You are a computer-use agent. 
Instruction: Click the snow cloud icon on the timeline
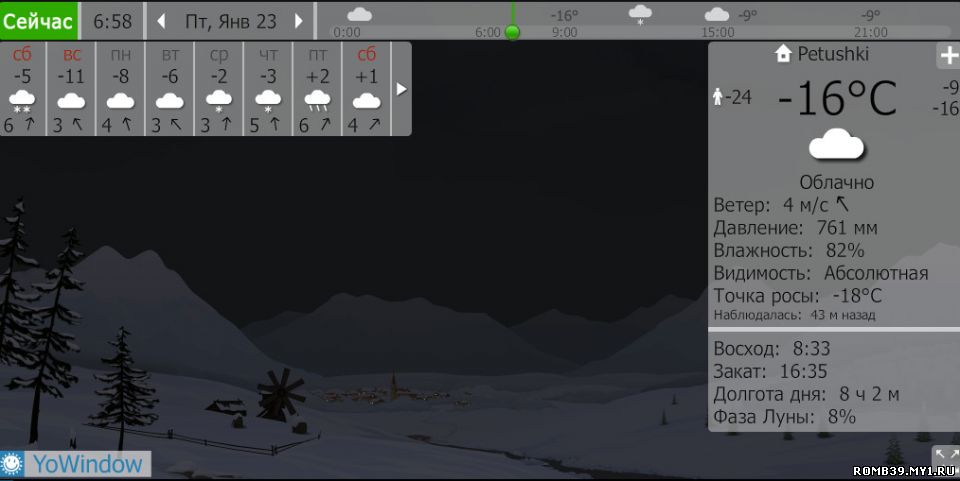640,14
